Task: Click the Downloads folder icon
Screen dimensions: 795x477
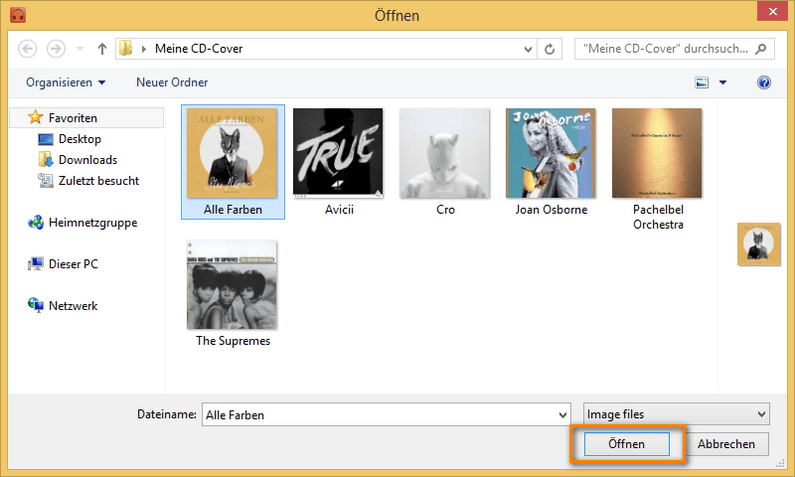Action: 46,159
